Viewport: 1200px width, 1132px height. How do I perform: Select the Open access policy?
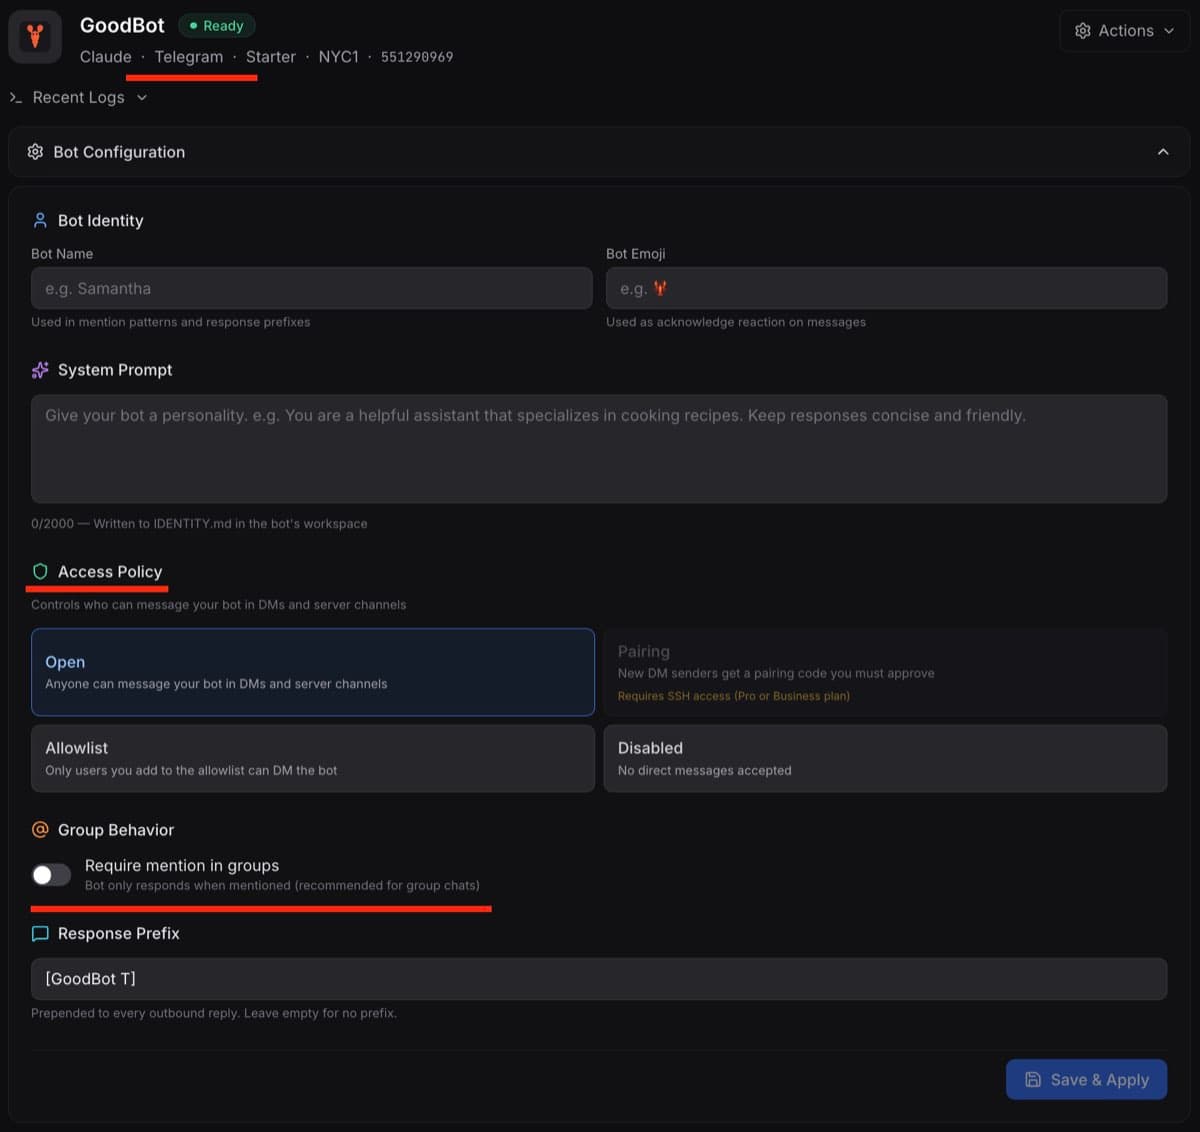[313, 671]
